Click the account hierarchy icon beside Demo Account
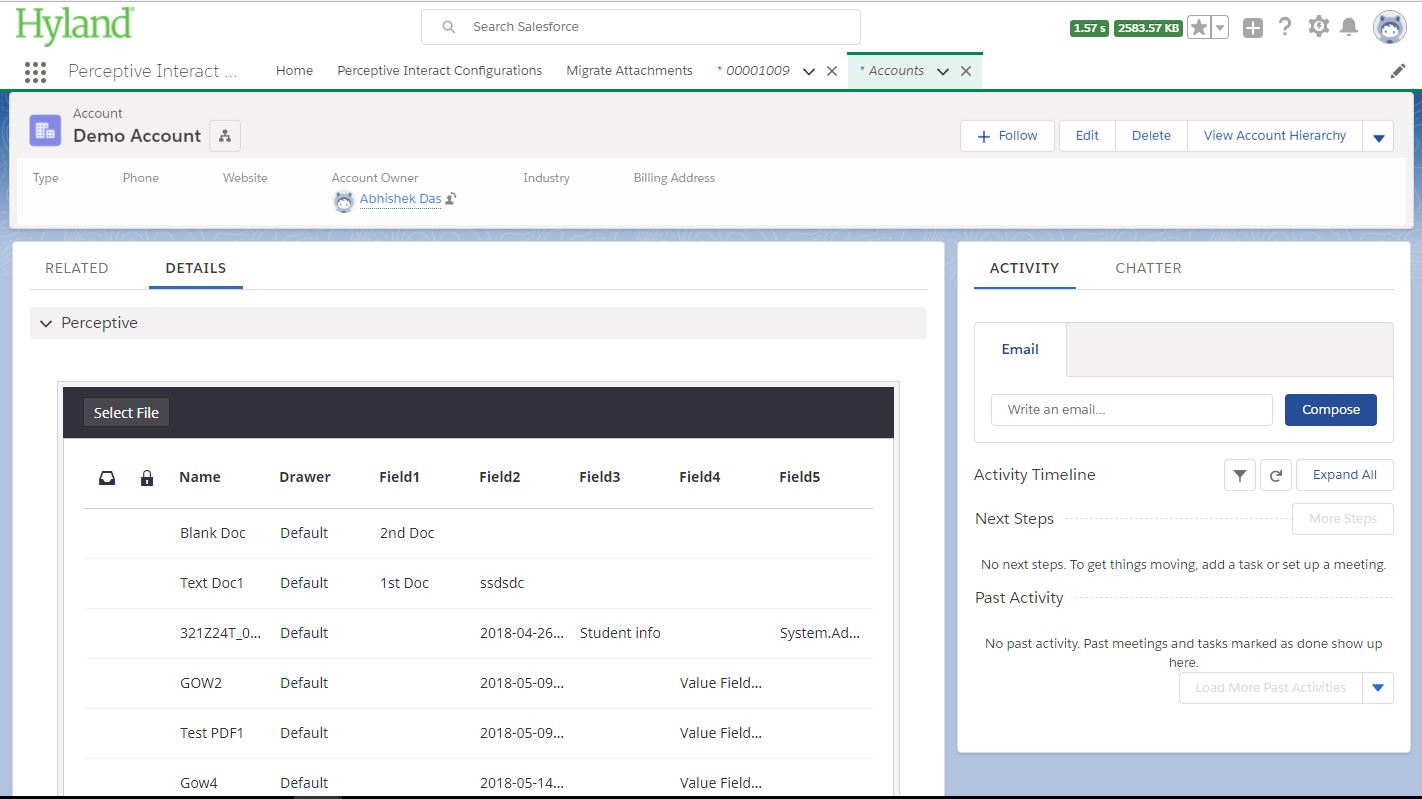The image size is (1422, 799). (225, 136)
